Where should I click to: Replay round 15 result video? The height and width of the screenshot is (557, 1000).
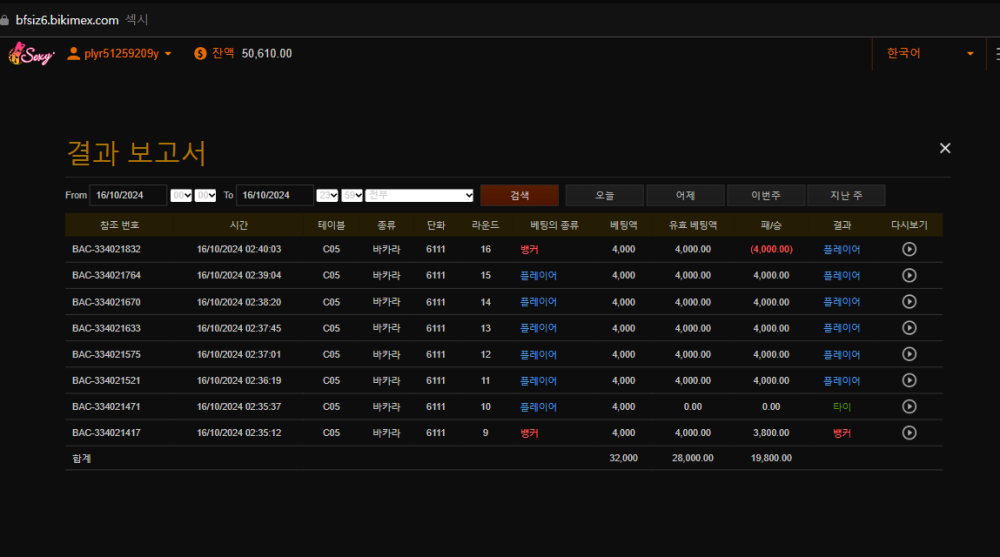[x=909, y=275]
